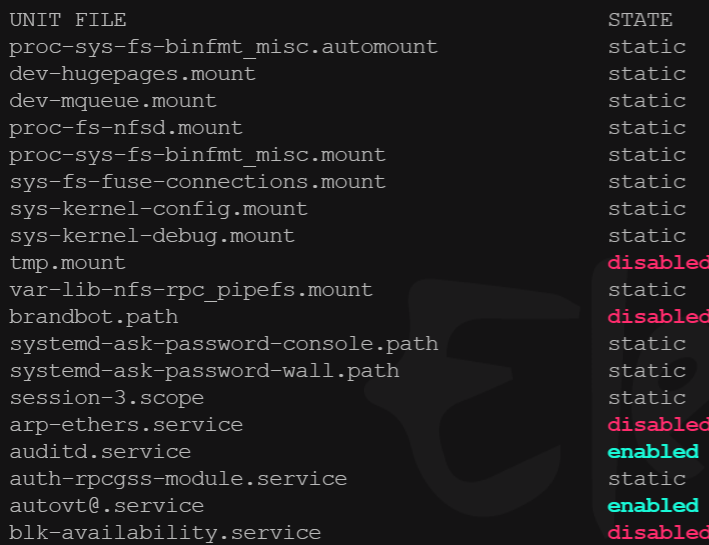Screen dimensions: 709x545
Task: Click systemd-ask-password-wall.path line
Action: click(x=204, y=371)
